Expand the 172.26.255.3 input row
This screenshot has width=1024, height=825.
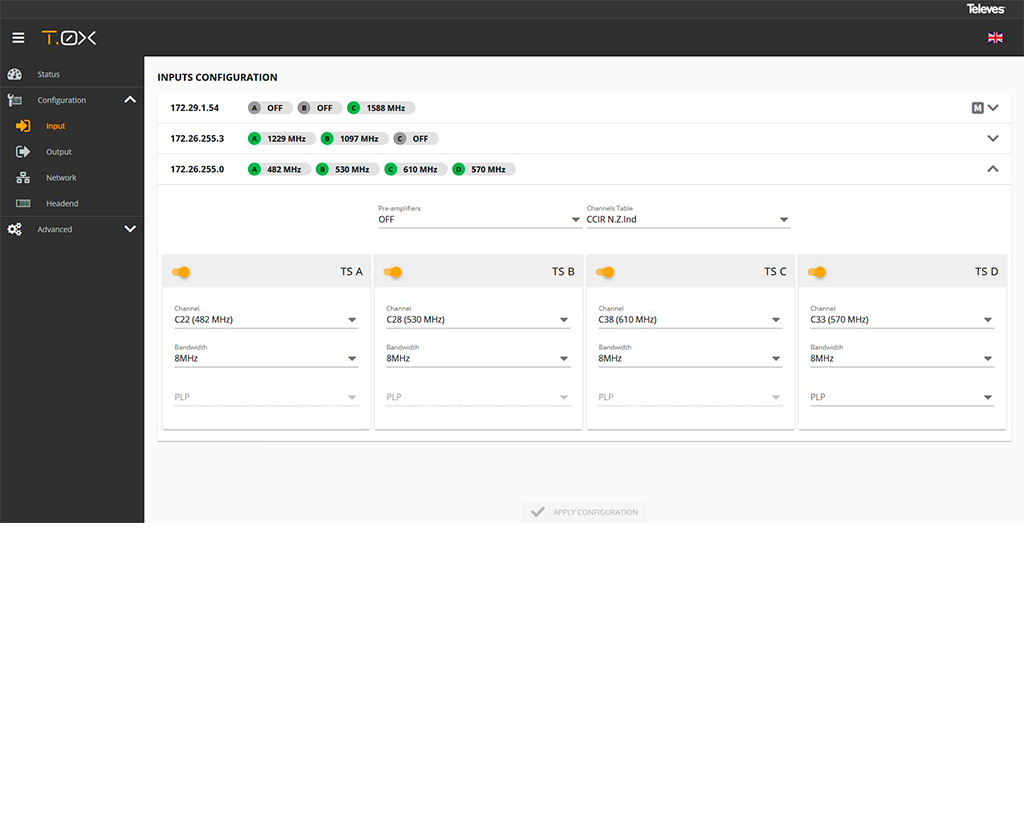[992, 138]
